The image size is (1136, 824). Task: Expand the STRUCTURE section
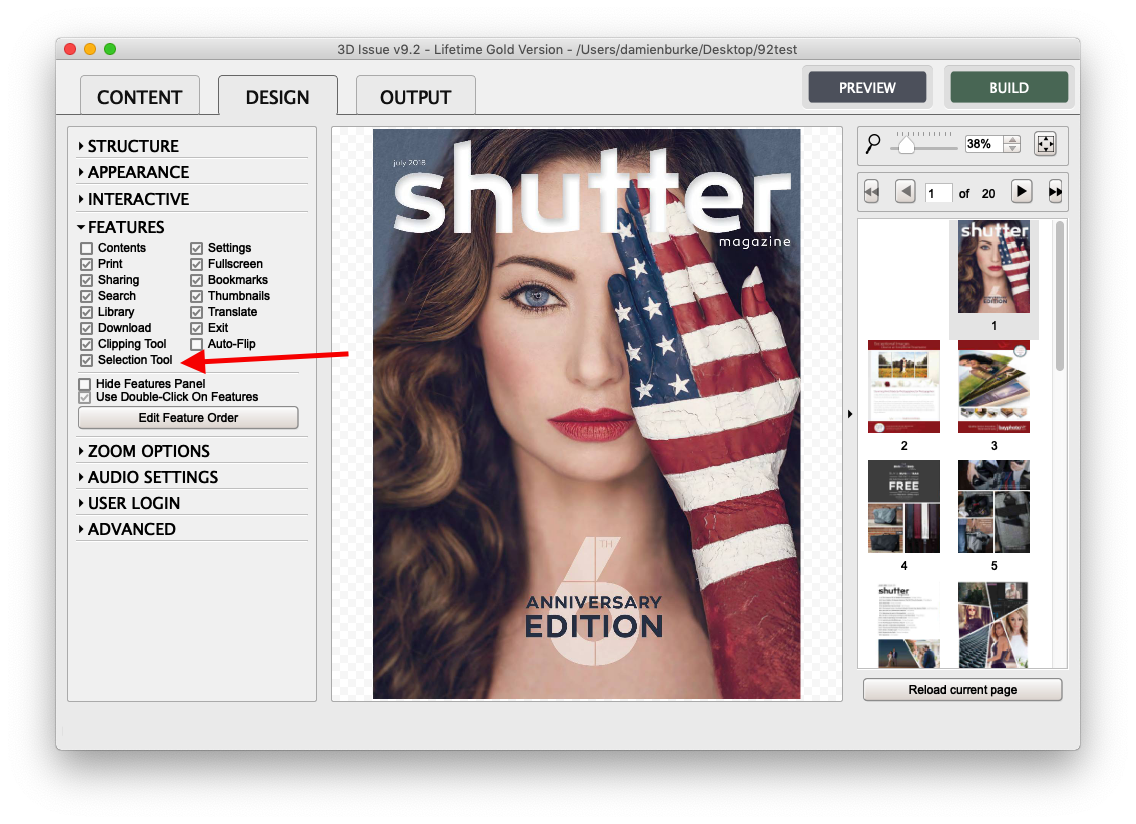(x=81, y=146)
